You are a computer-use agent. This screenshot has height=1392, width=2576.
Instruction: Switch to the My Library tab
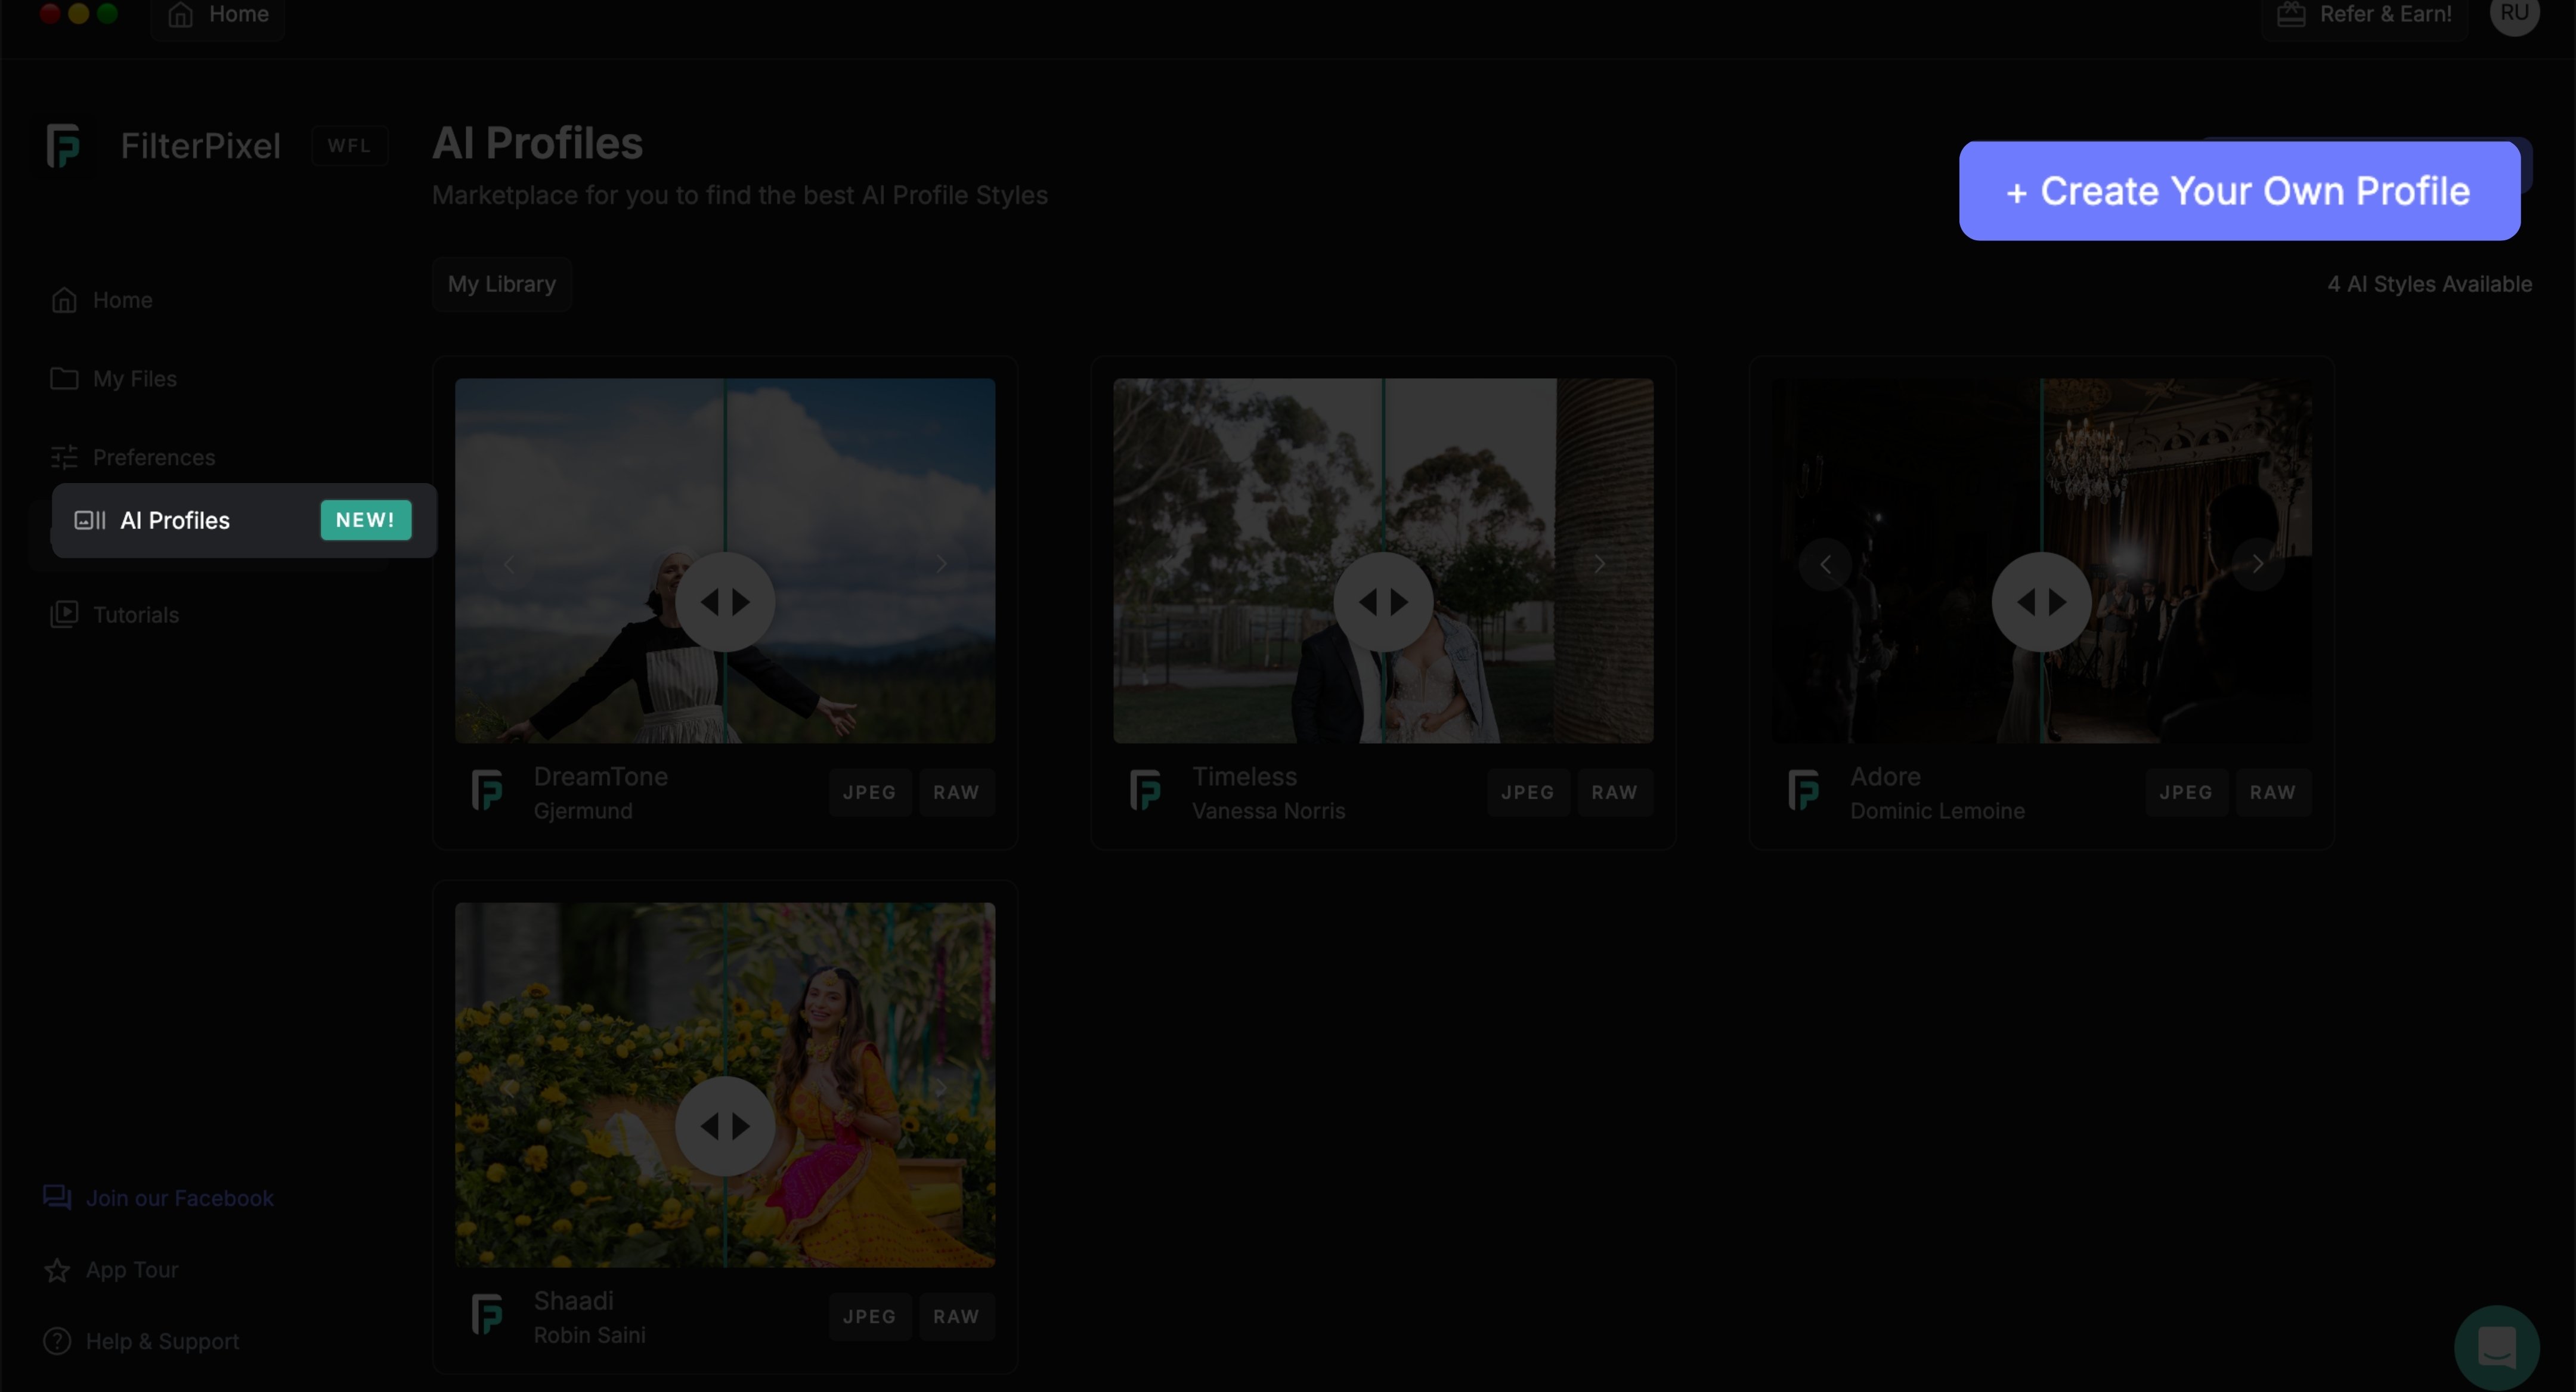(x=501, y=284)
